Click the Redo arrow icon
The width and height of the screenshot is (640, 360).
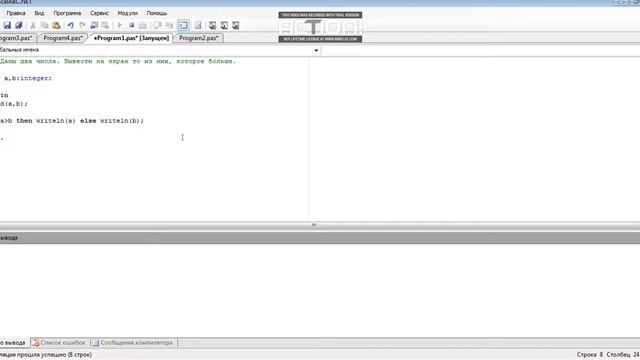pos(82,25)
